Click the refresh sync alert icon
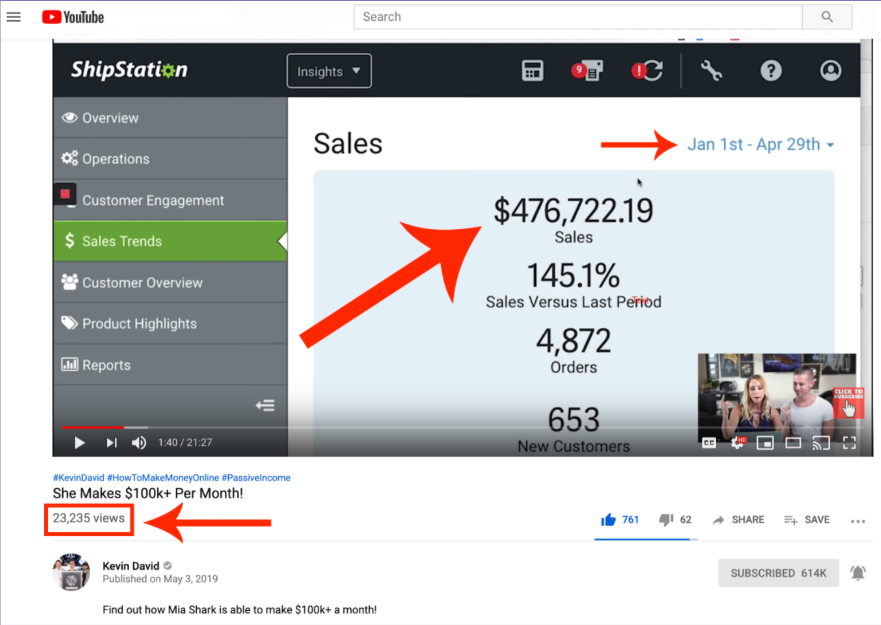Viewport: 881px width, 625px height. click(x=647, y=71)
